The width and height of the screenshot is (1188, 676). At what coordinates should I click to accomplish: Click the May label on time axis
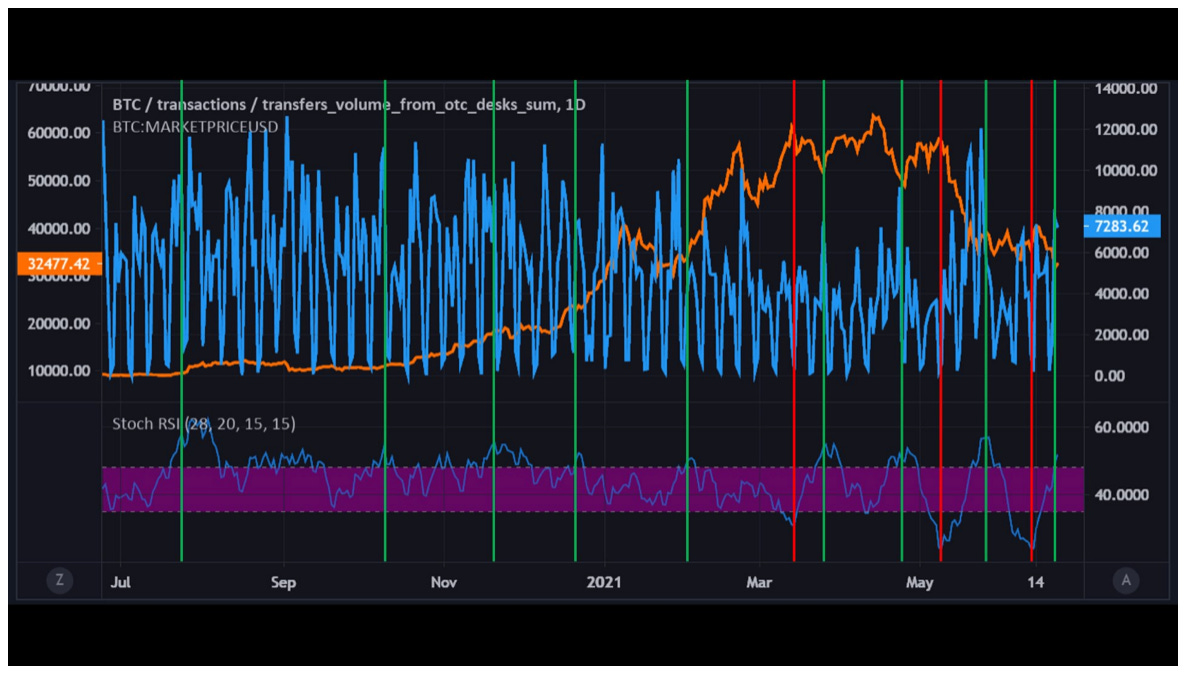pyautogui.click(x=920, y=582)
